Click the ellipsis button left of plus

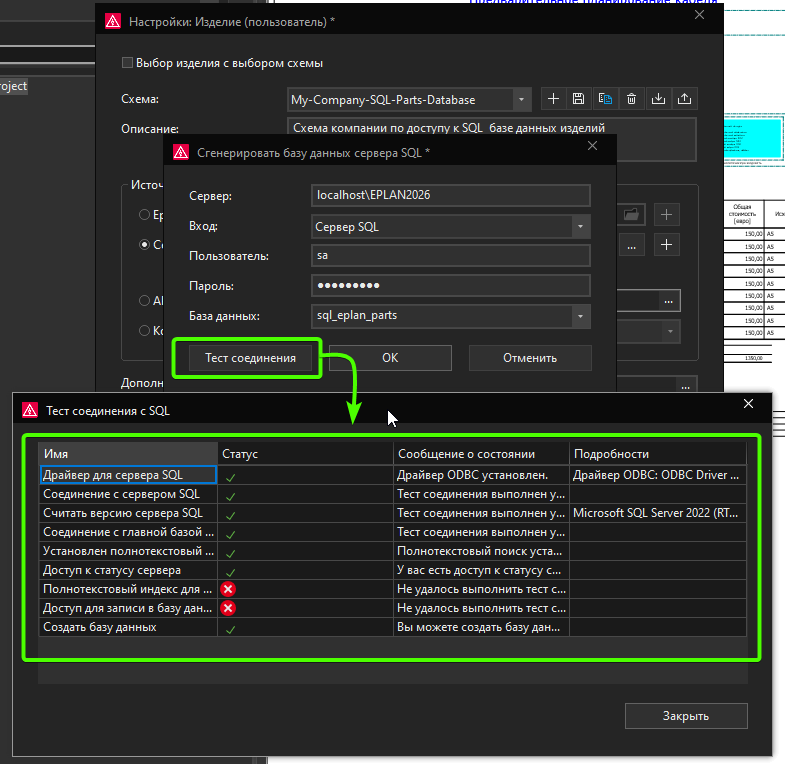(632, 245)
